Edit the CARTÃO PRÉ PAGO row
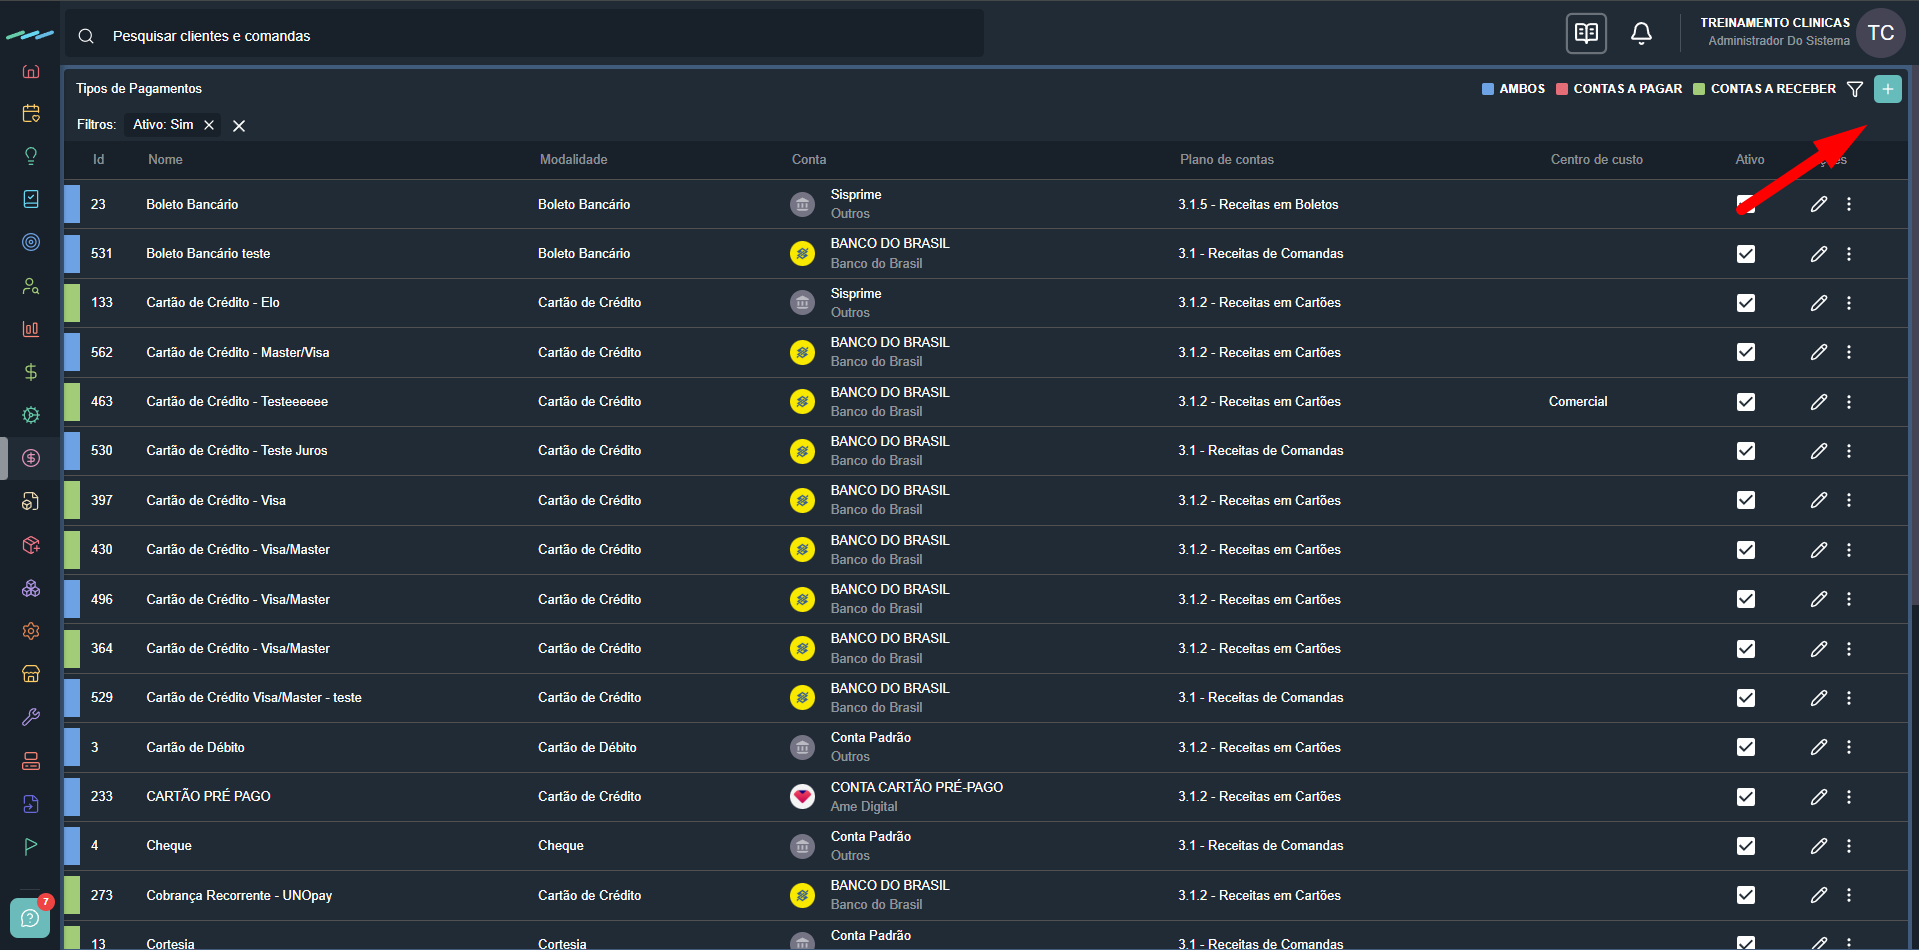Viewport: 1919px width, 950px height. [x=1819, y=797]
